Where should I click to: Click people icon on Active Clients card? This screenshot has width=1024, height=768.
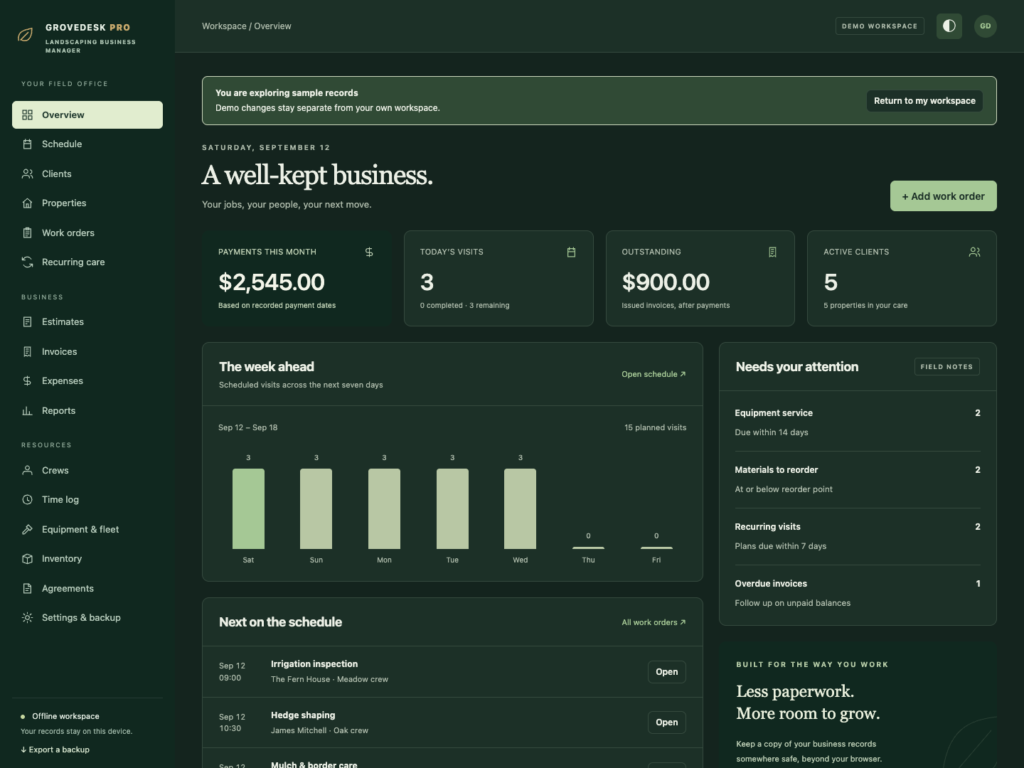tap(974, 252)
